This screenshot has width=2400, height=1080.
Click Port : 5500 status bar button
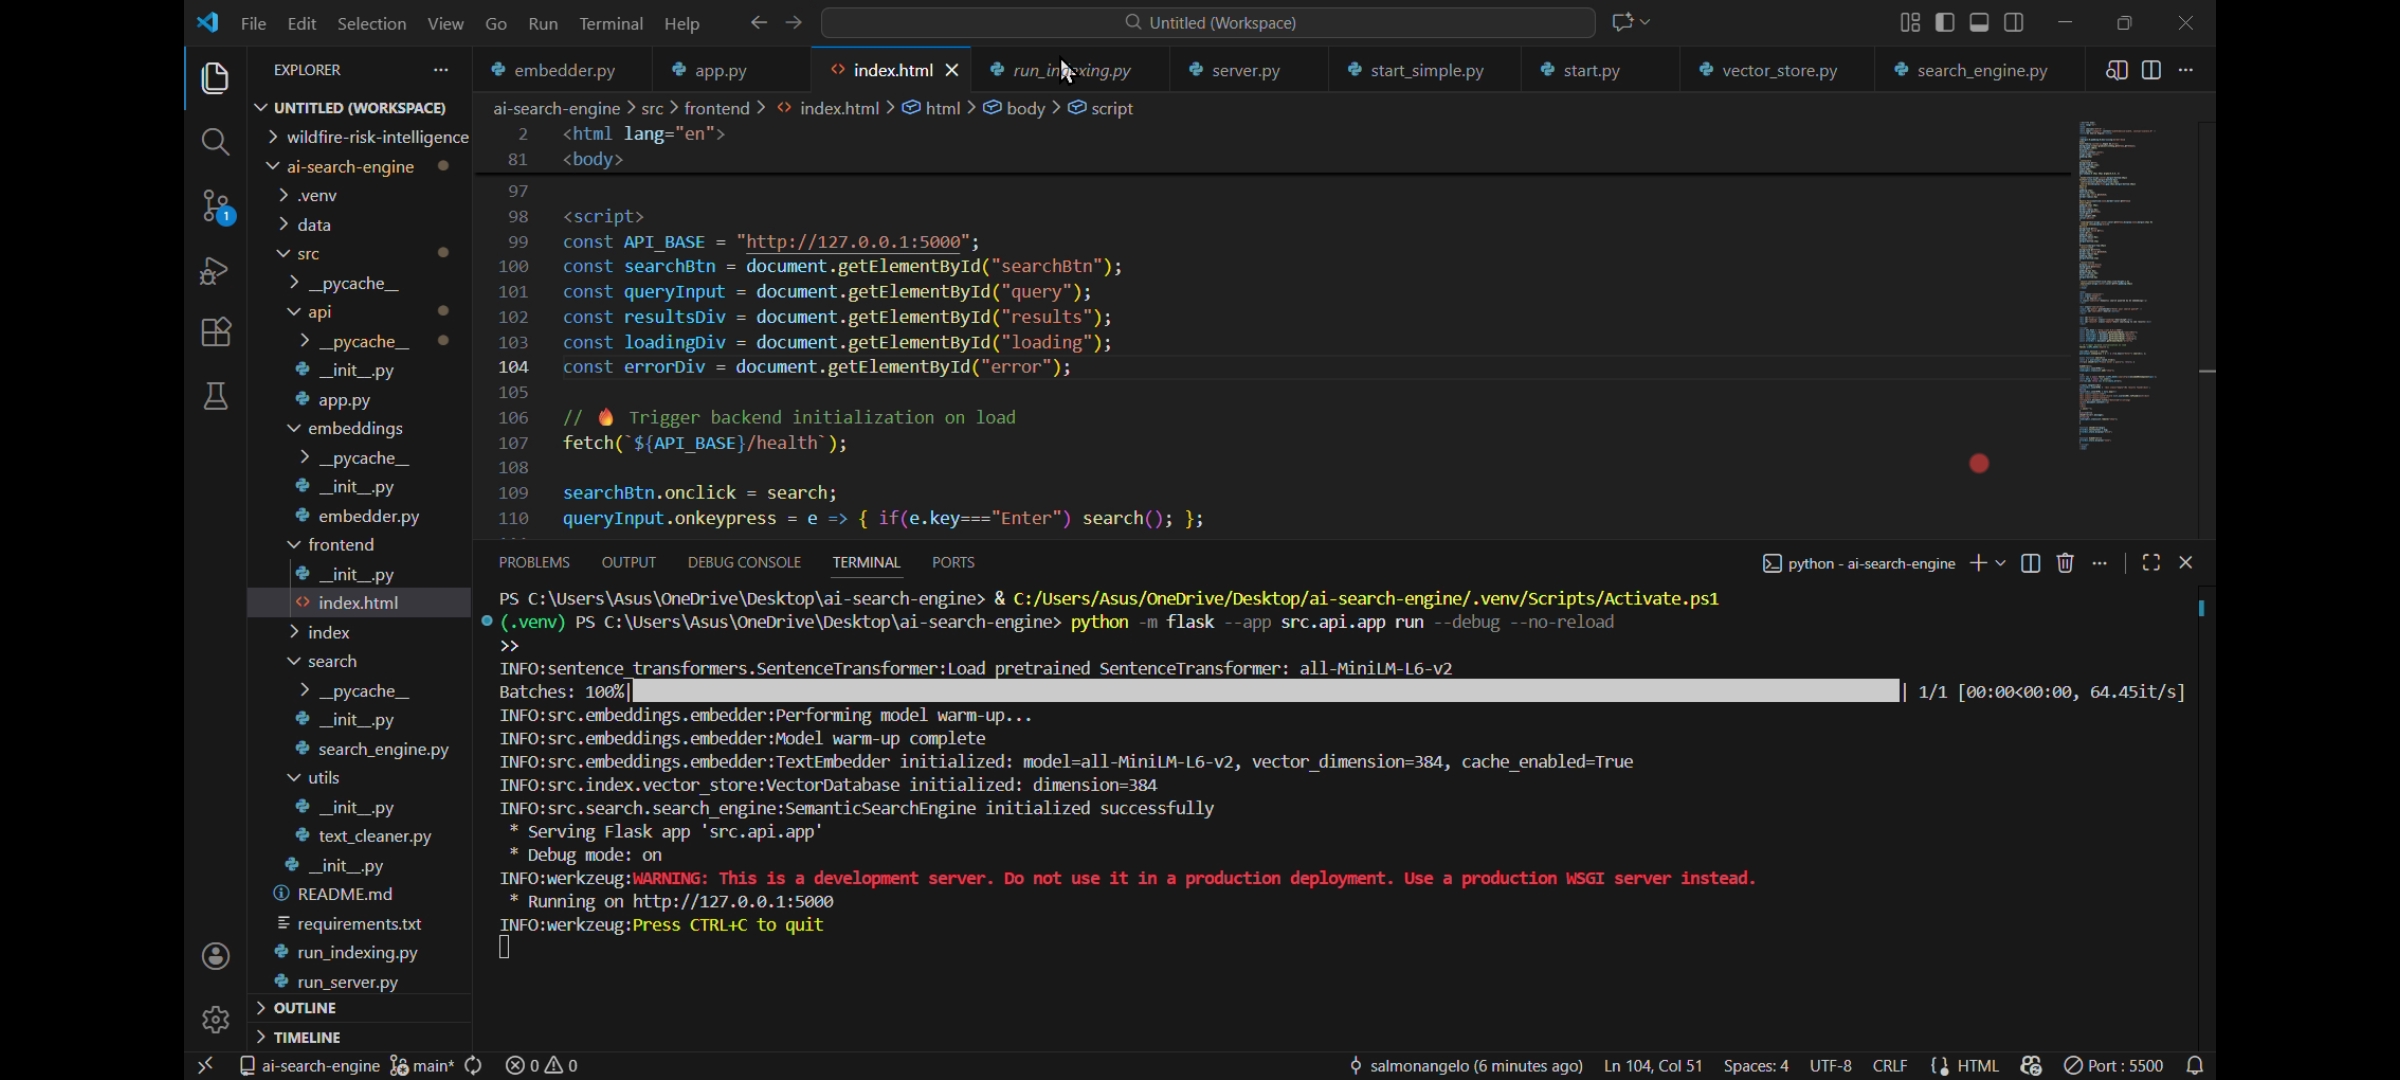pos(2114,1066)
